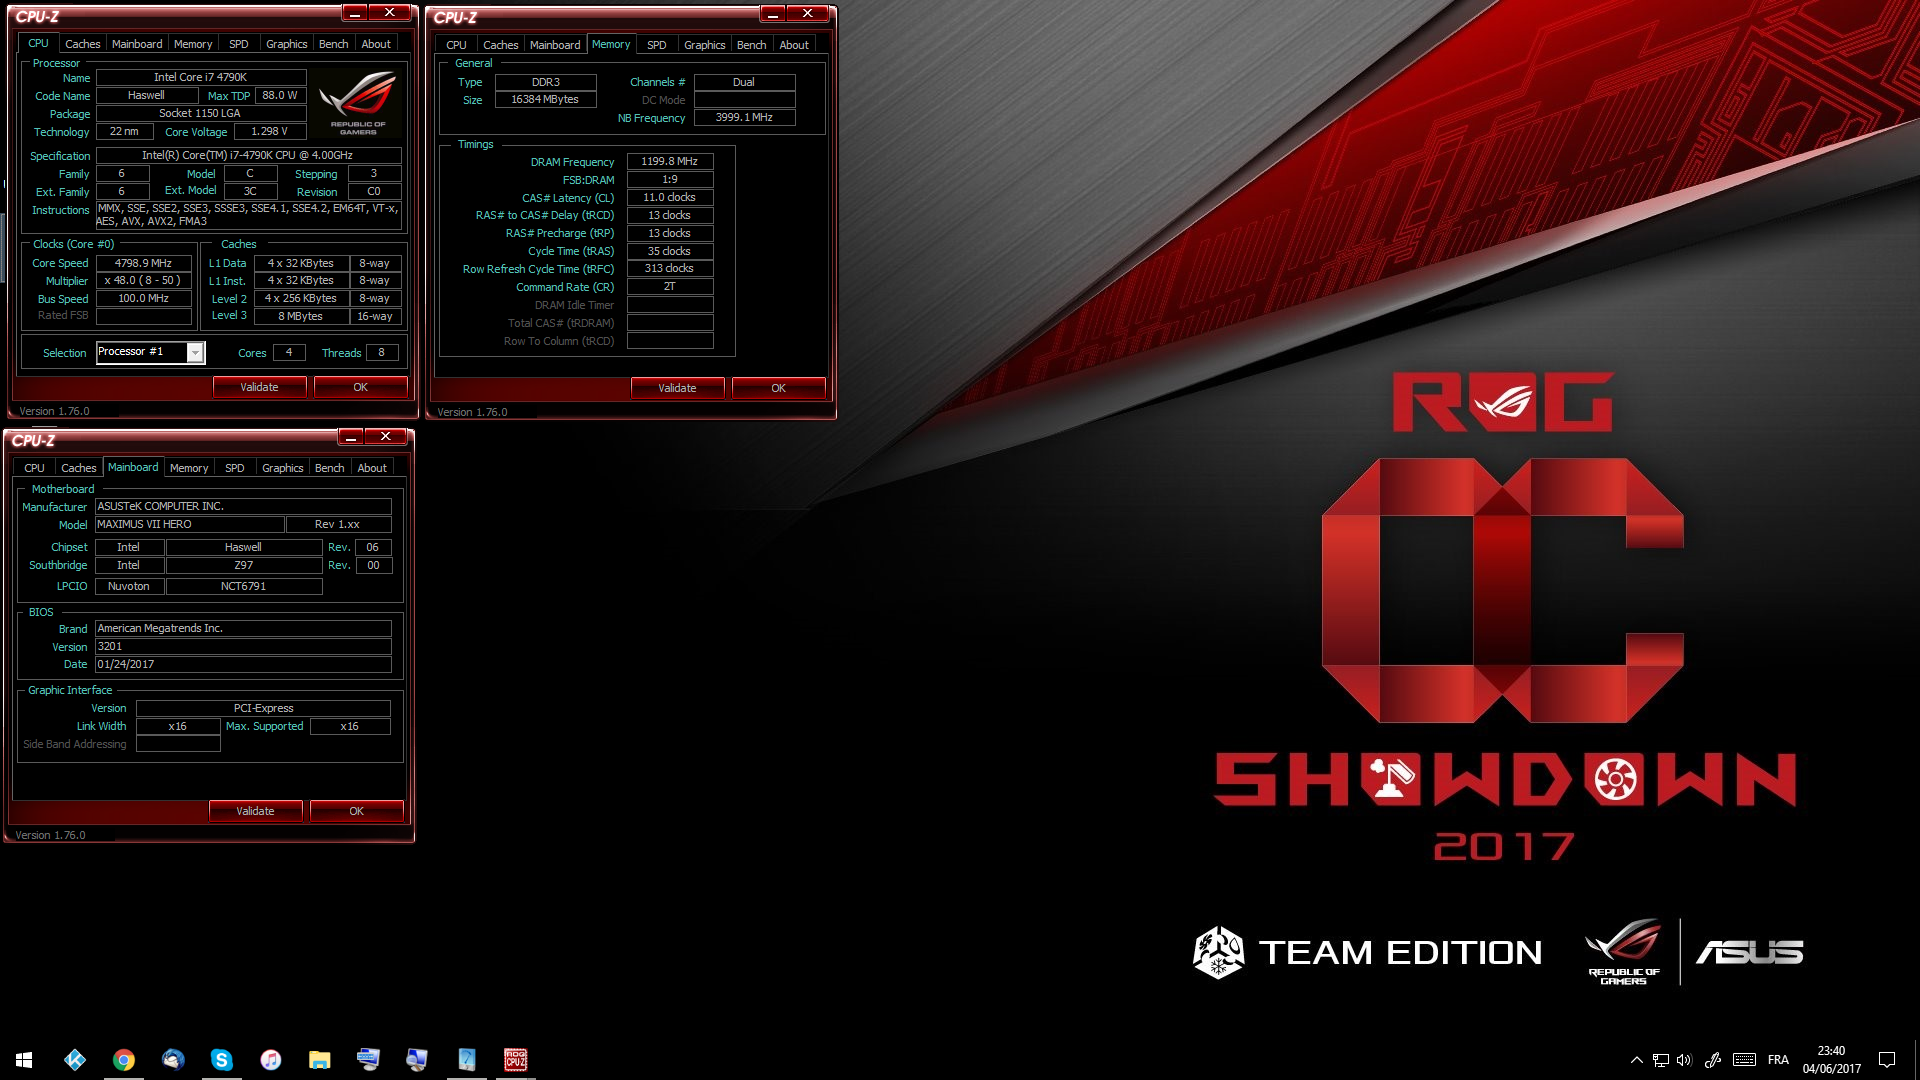Open Bench tab in CPU window
Image resolution: width=1920 pixels, height=1080 pixels.
[334, 44]
